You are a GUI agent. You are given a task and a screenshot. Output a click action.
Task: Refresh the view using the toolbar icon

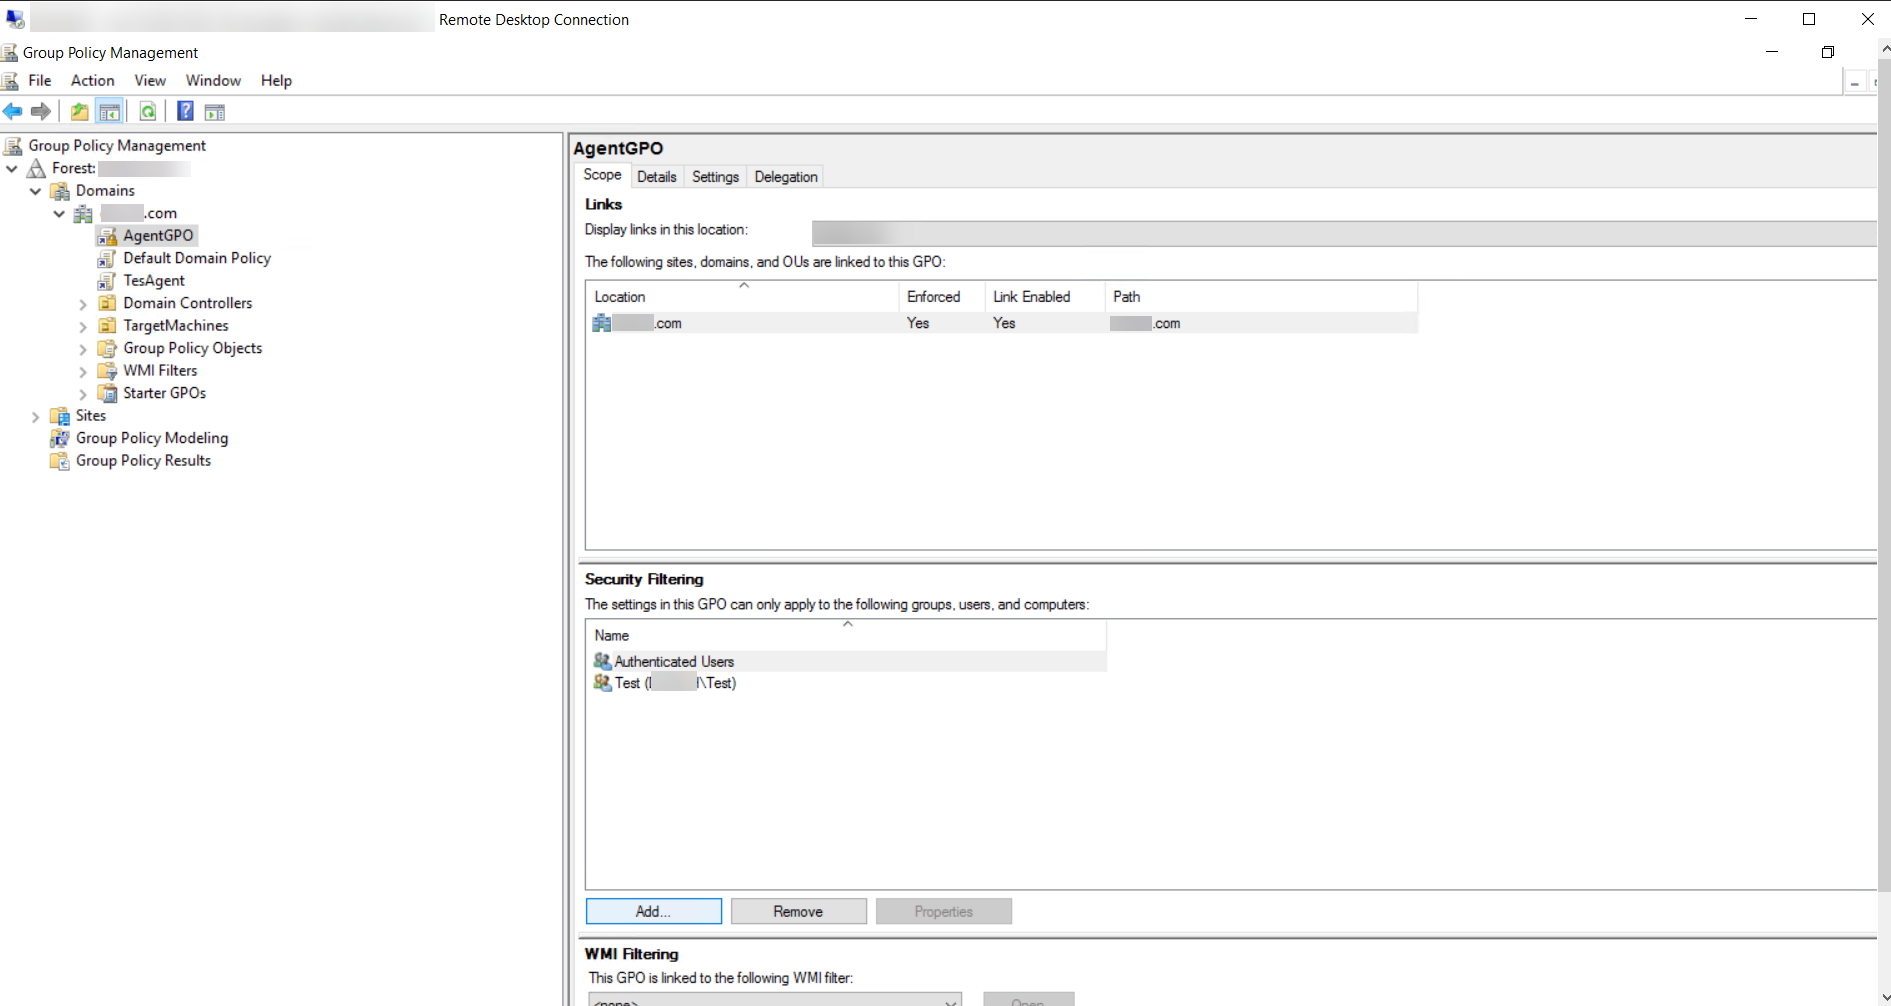coord(148,111)
